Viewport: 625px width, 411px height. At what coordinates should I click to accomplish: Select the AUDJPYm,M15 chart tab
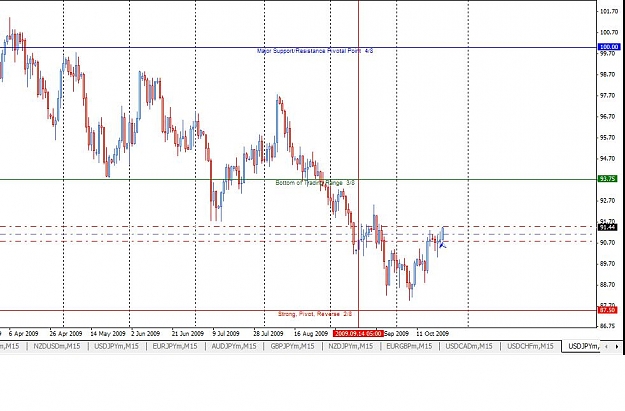234,346
